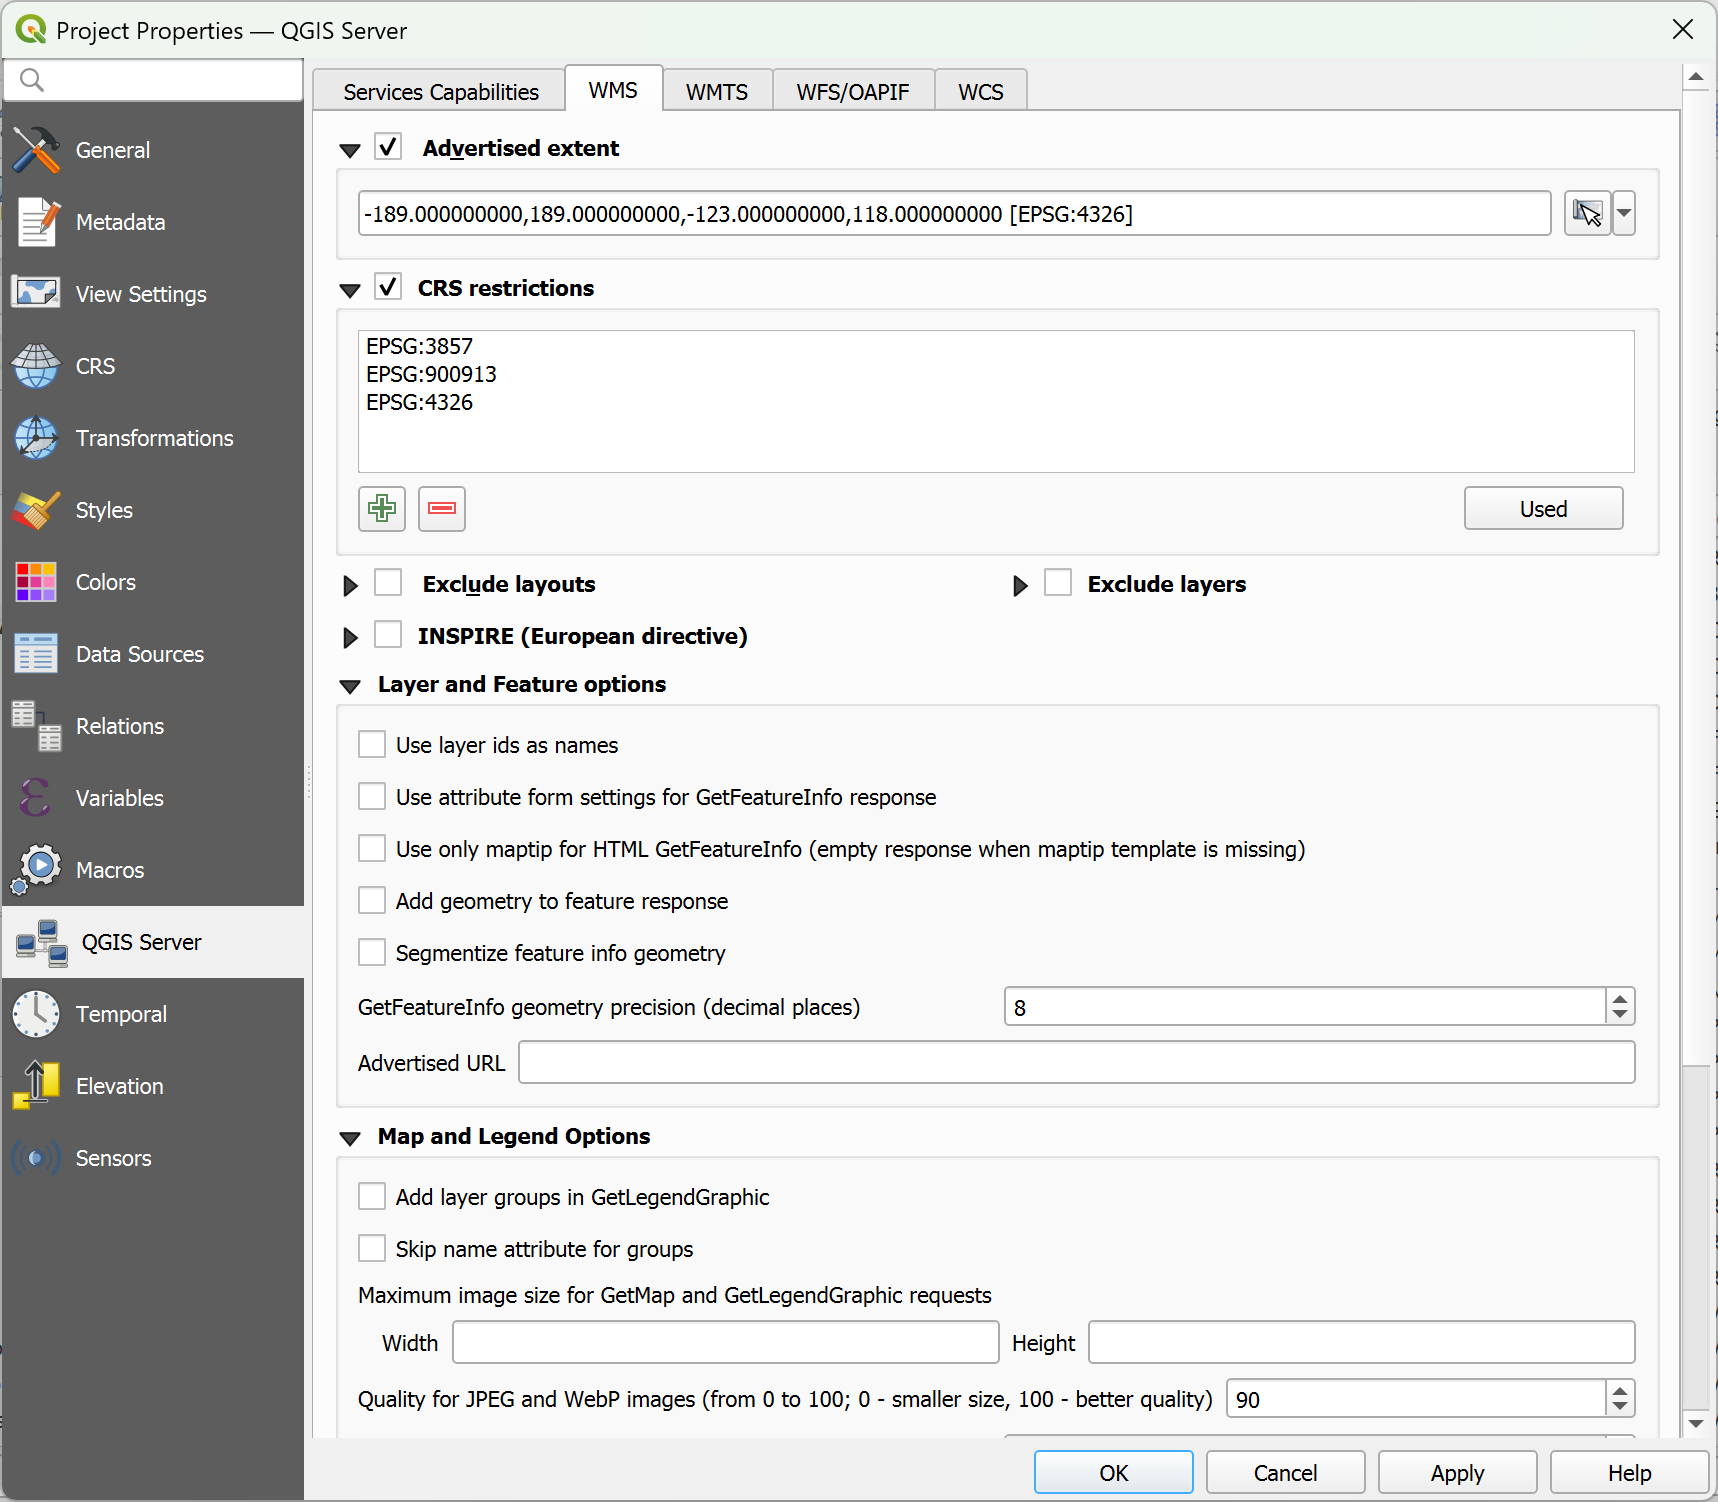
Task: Remove selected CRS with red minus
Action: pyautogui.click(x=442, y=508)
